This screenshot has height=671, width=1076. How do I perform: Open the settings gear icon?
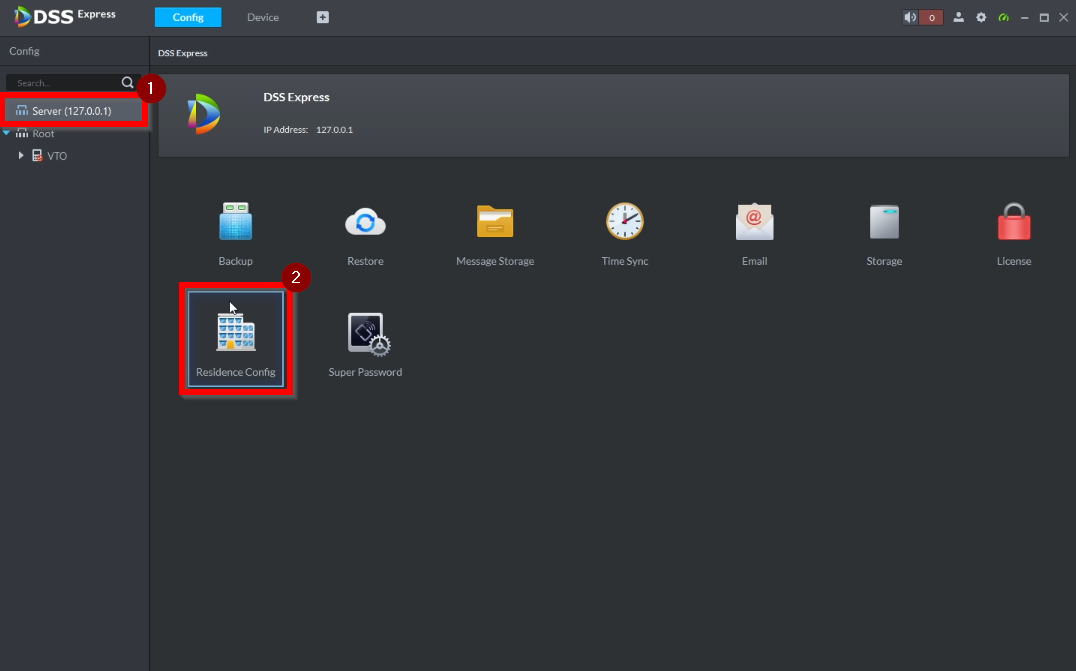pyautogui.click(x=981, y=17)
